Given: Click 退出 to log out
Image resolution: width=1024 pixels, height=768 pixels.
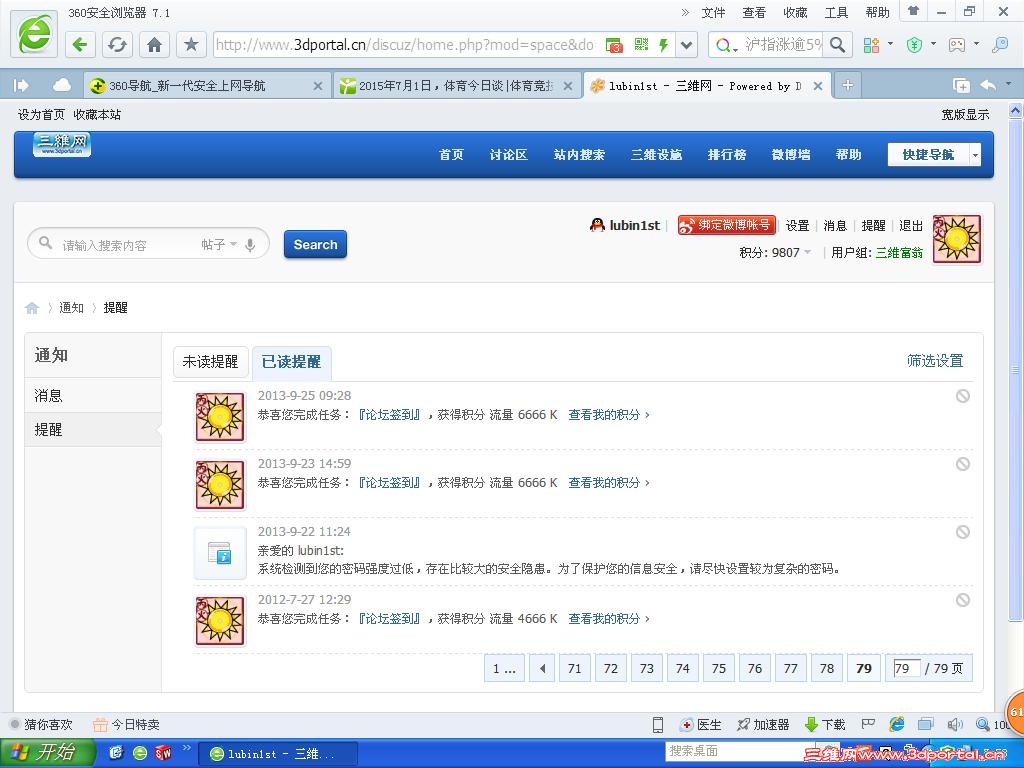Looking at the screenshot, I should coord(911,225).
